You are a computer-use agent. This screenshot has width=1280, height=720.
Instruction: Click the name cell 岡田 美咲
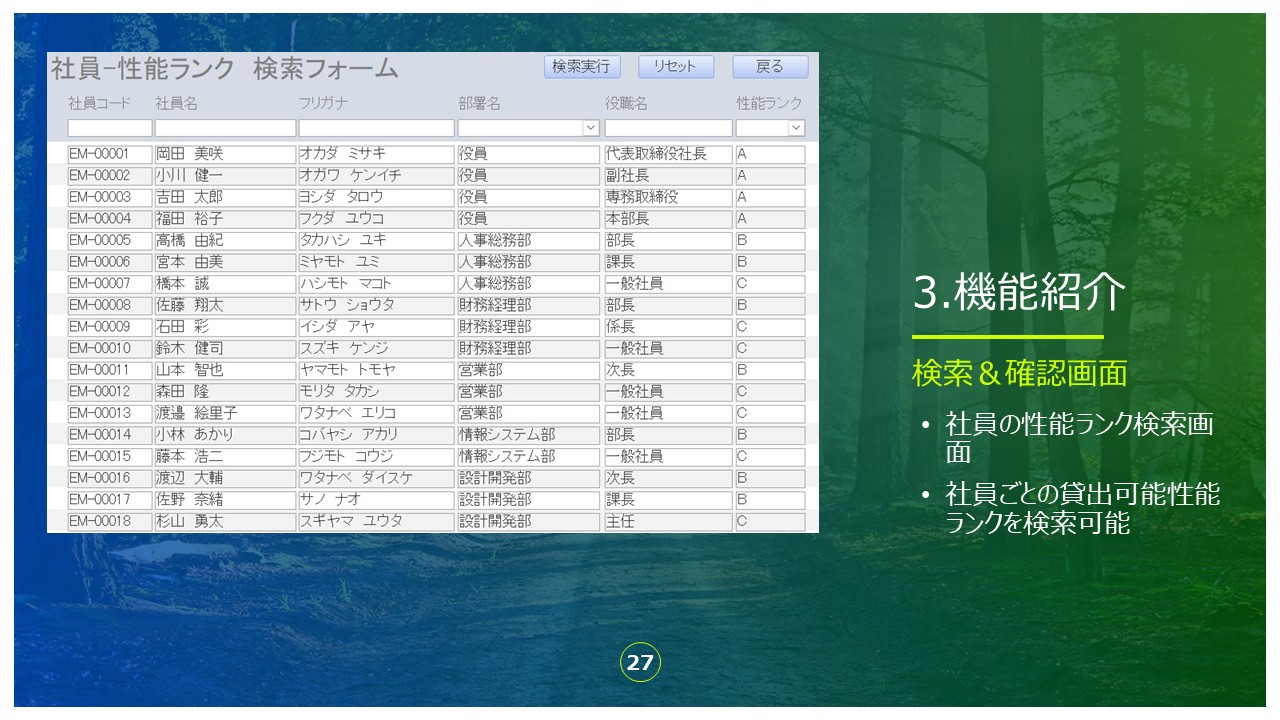click(225, 154)
